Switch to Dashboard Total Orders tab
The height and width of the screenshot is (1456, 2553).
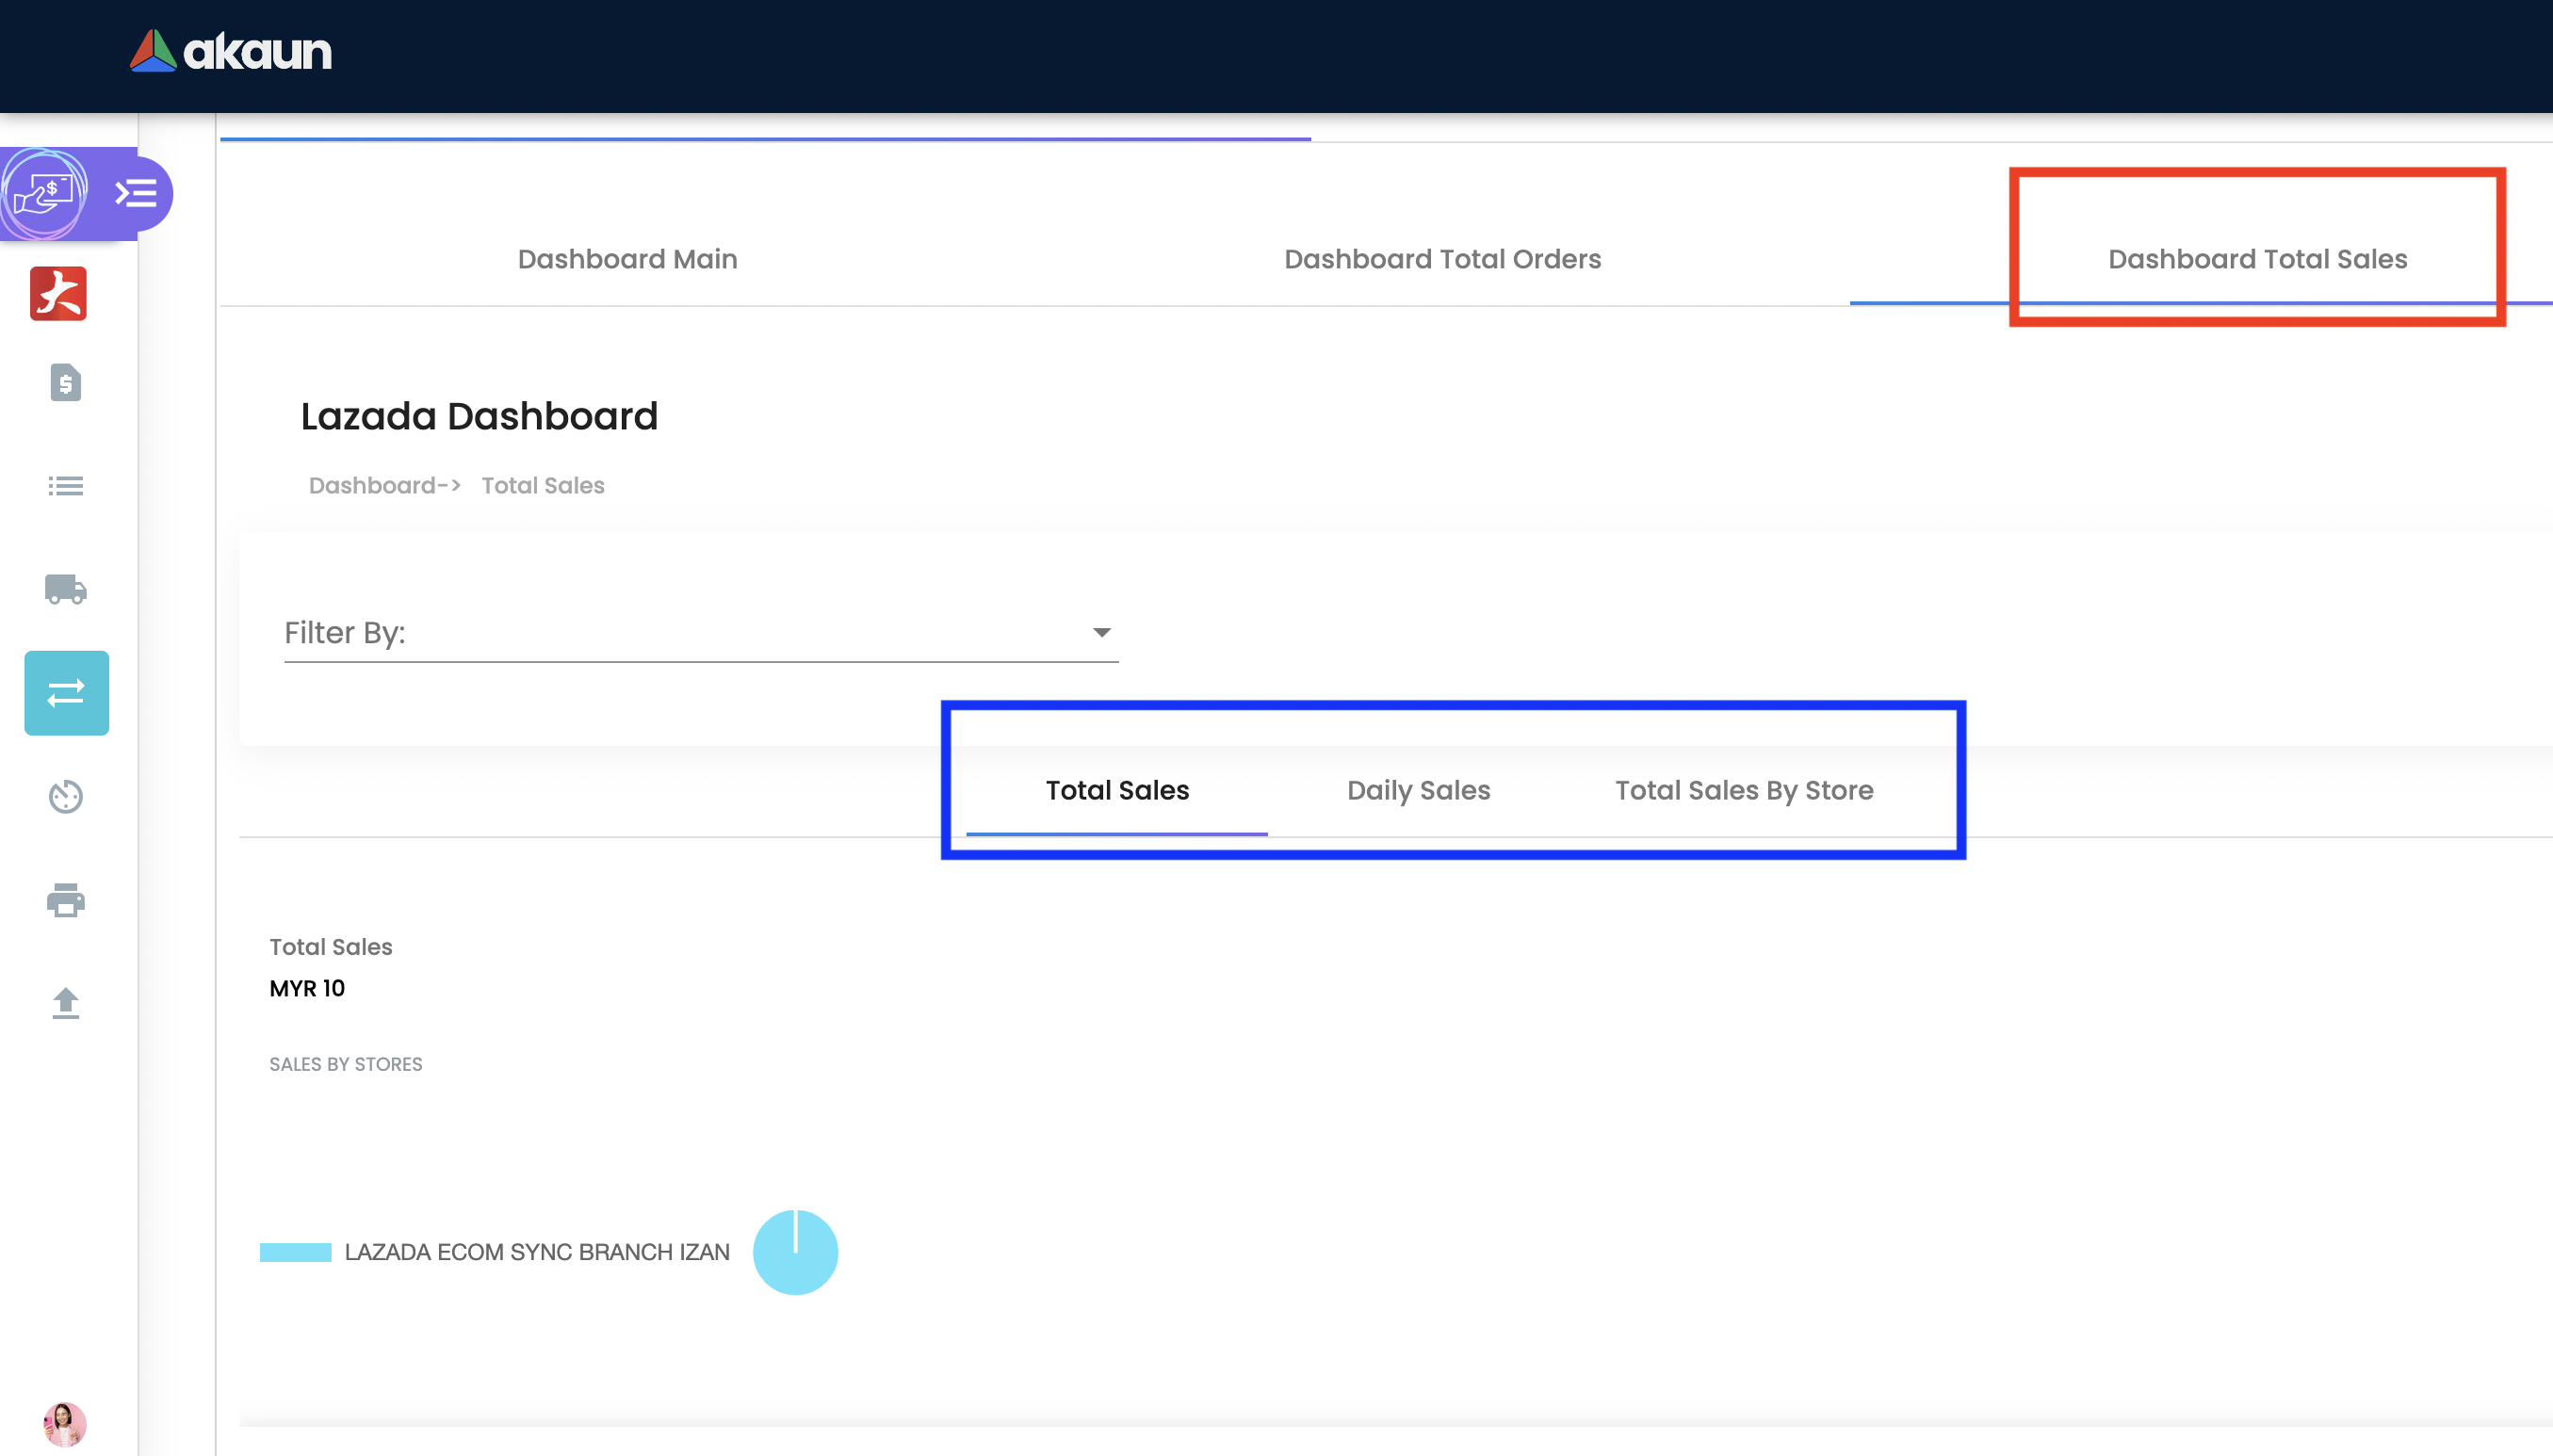[x=1442, y=260]
